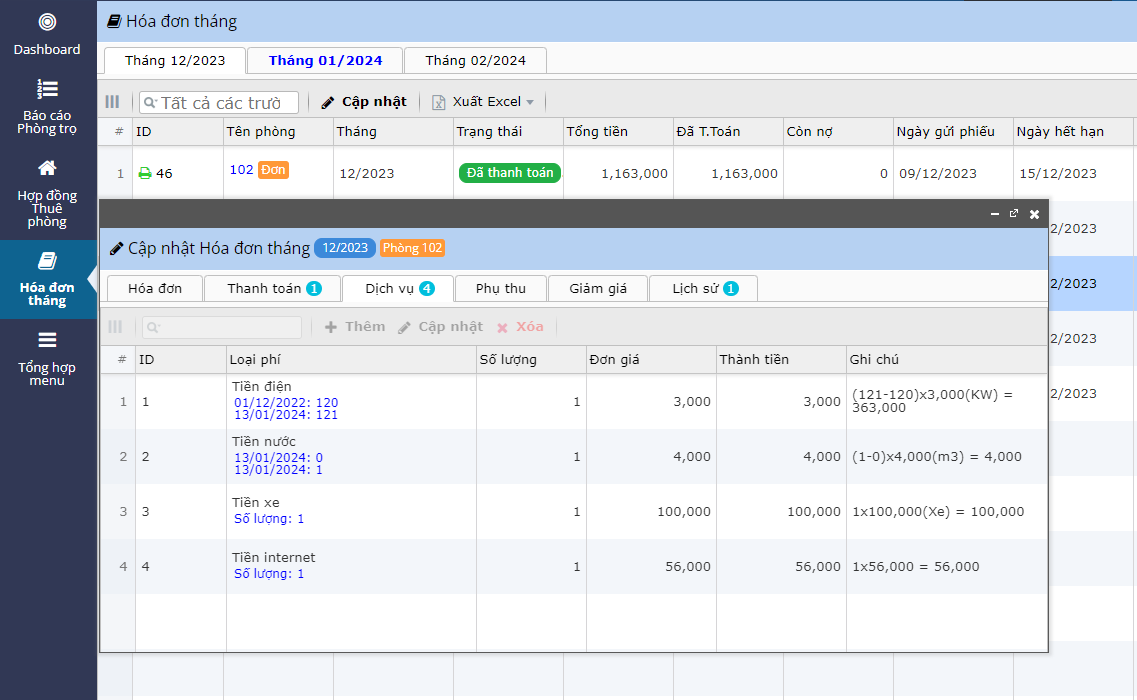Click the search magnifier in main toolbar
The width and height of the screenshot is (1137, 700).
click(150, 103)
